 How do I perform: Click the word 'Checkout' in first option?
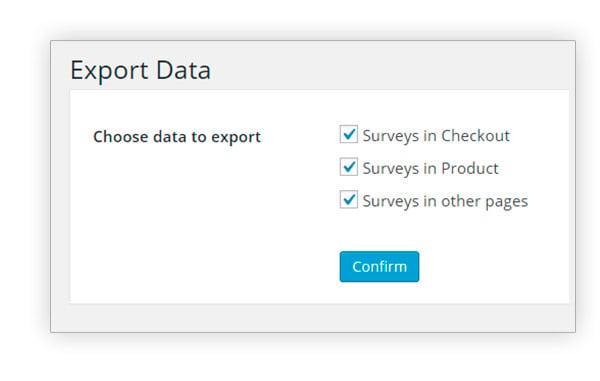[475, 135]
